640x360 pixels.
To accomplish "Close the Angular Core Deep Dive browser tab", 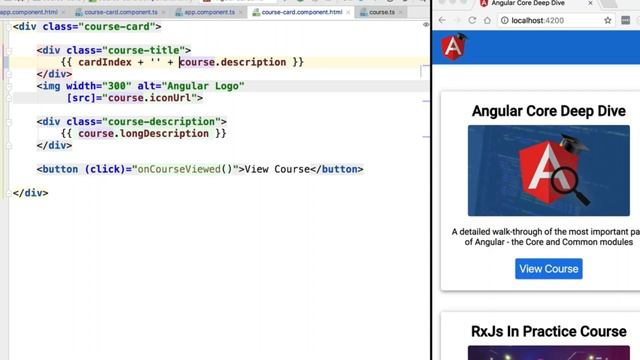I will 590,3.
